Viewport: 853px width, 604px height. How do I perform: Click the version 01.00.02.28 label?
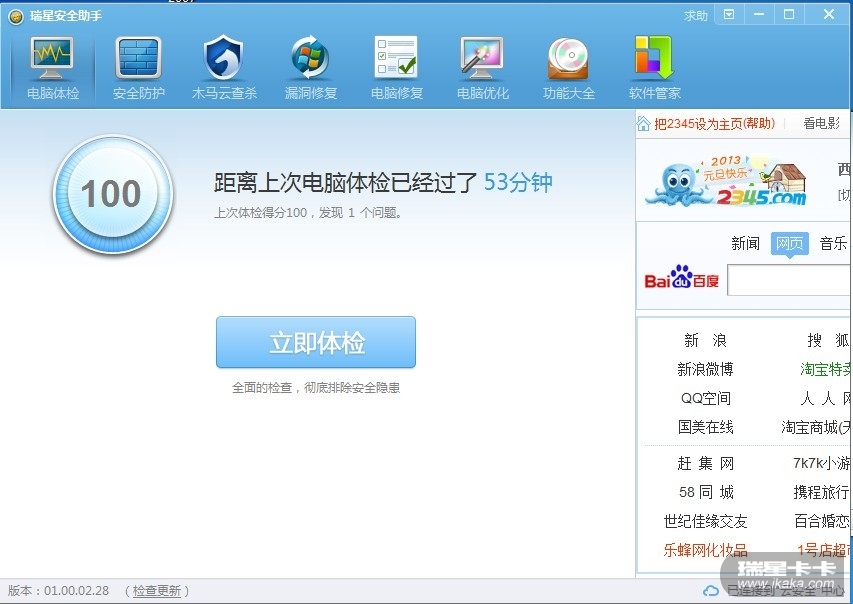58,591
